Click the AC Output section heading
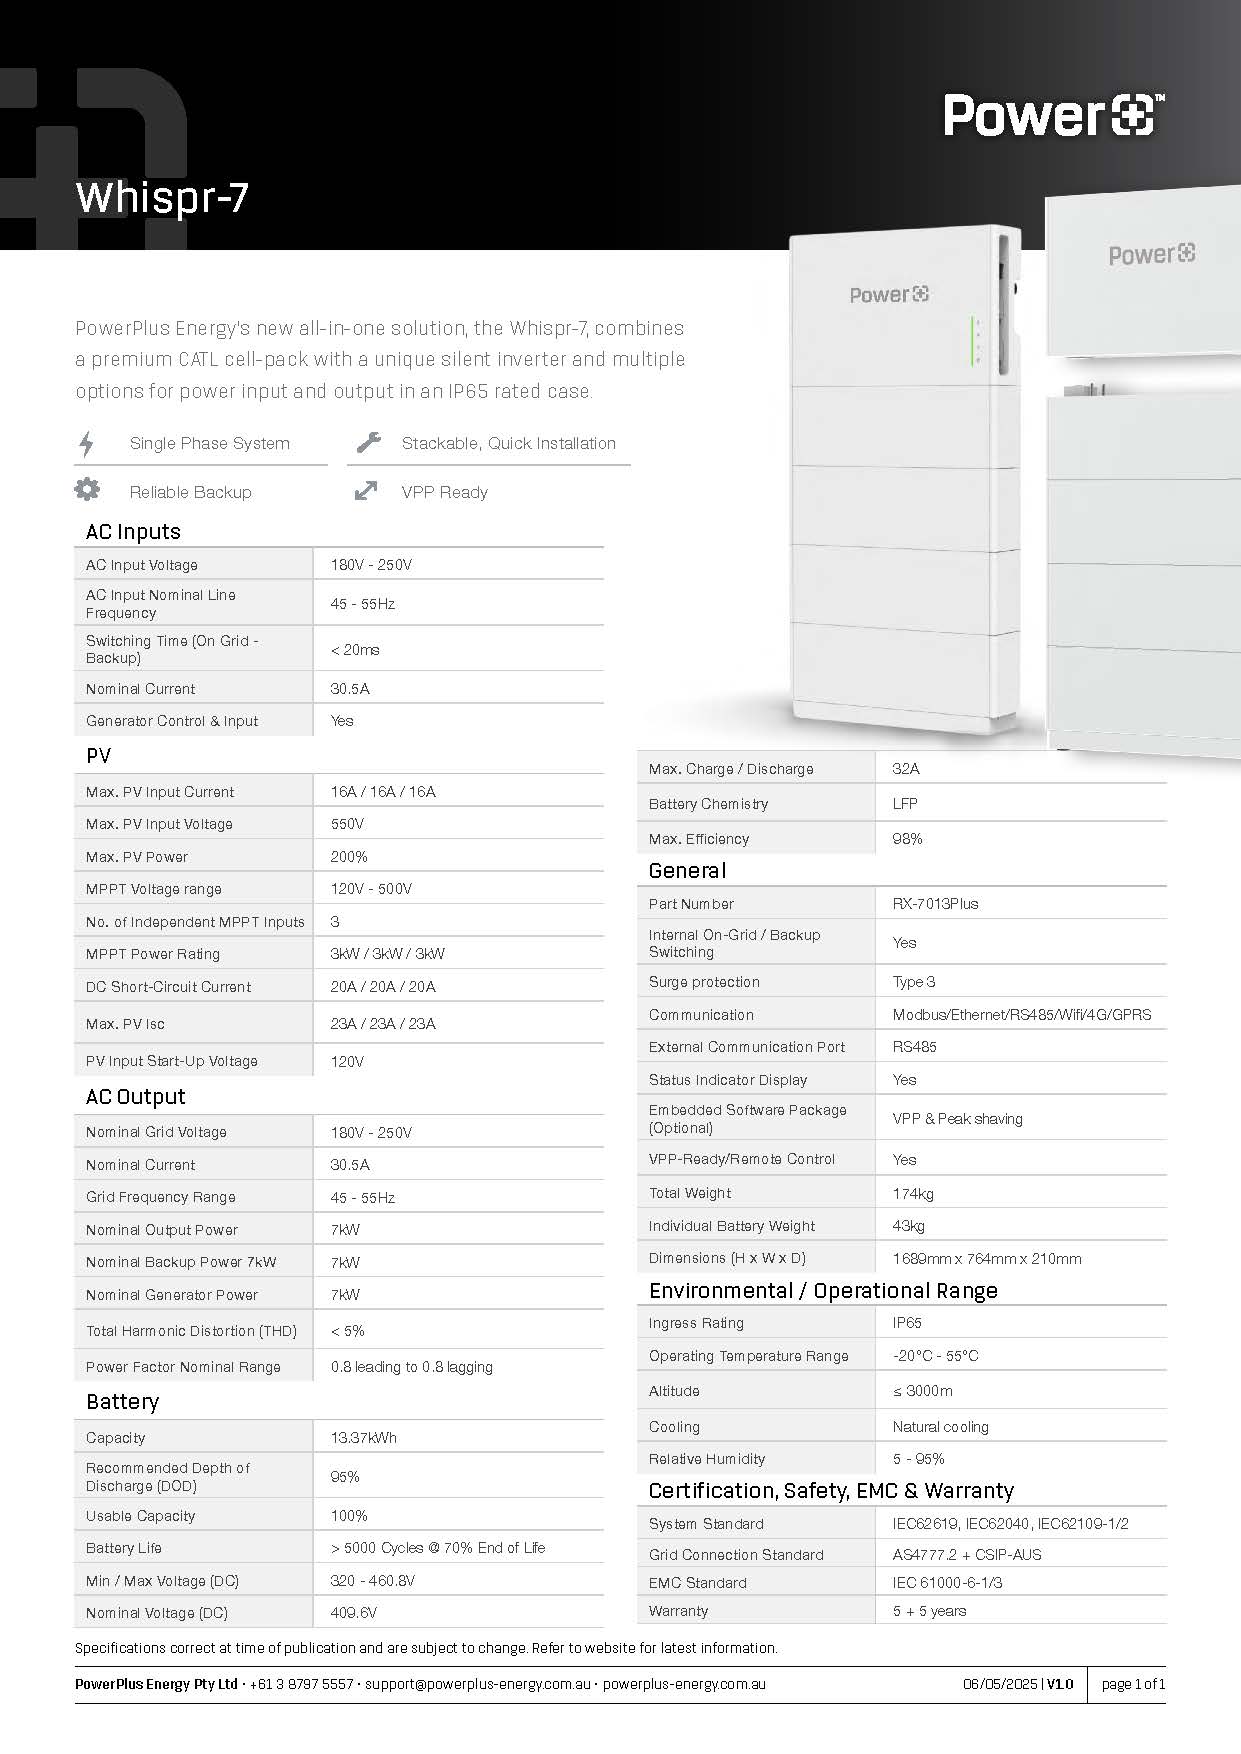Viewport: 1241px width, 1754px height. coord(136,1097)
